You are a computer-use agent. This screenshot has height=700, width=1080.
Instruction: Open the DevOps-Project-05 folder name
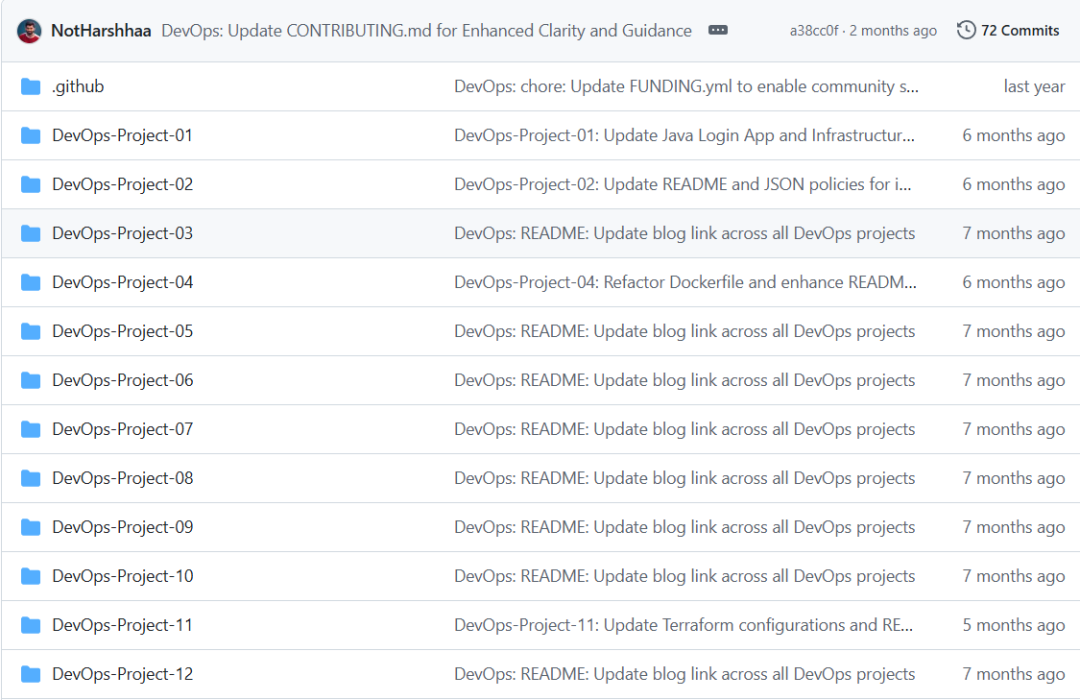pos(123,331)
